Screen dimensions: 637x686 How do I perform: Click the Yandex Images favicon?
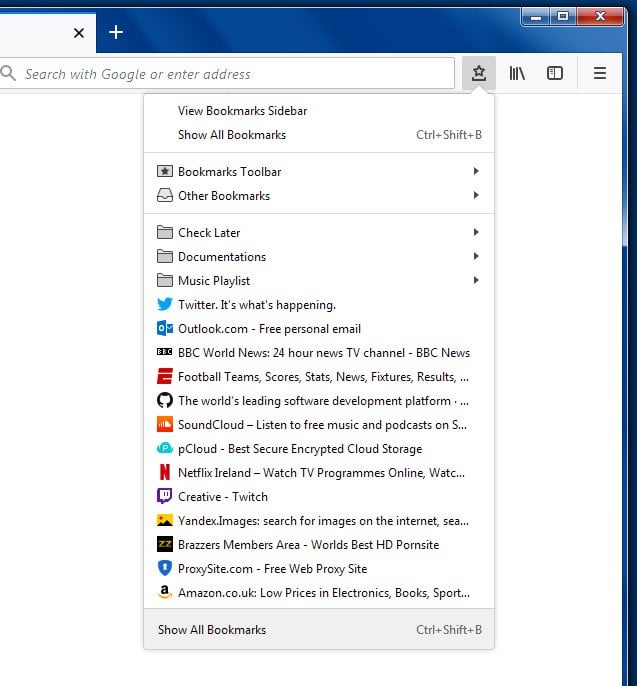pos(164,520)
